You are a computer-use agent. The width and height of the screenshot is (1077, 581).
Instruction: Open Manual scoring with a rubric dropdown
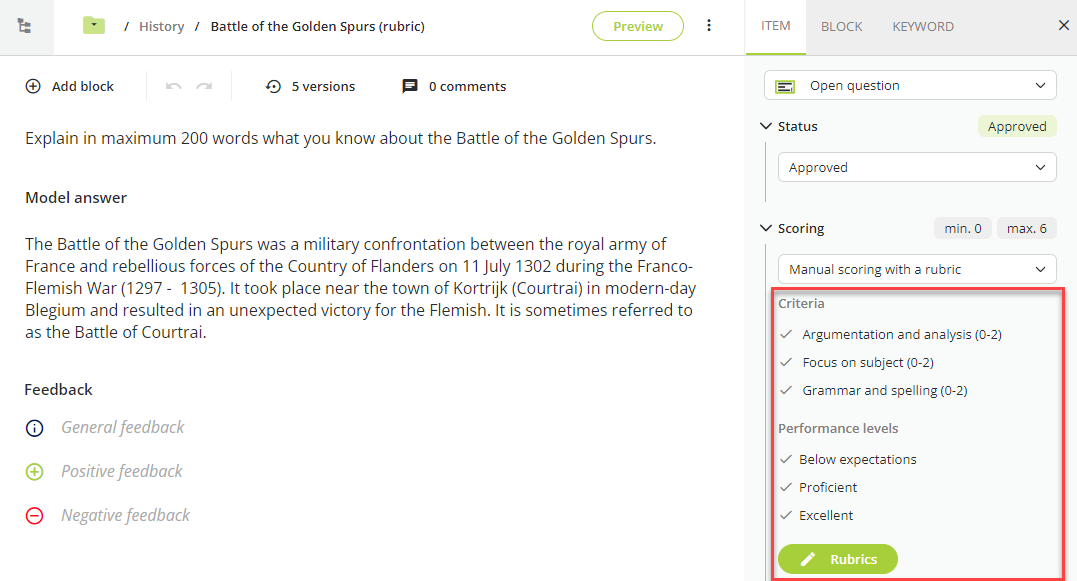tap(917, 269)
